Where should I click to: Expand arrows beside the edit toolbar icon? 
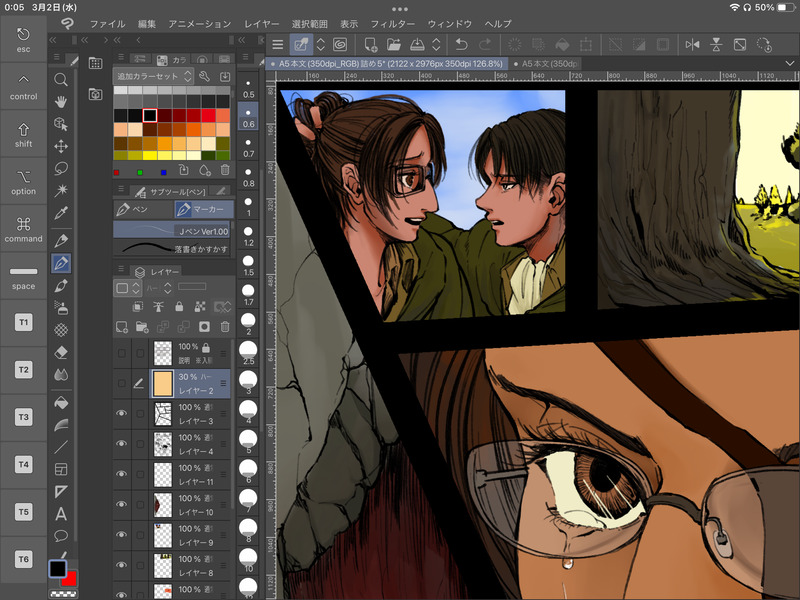[x=320, y=45]
